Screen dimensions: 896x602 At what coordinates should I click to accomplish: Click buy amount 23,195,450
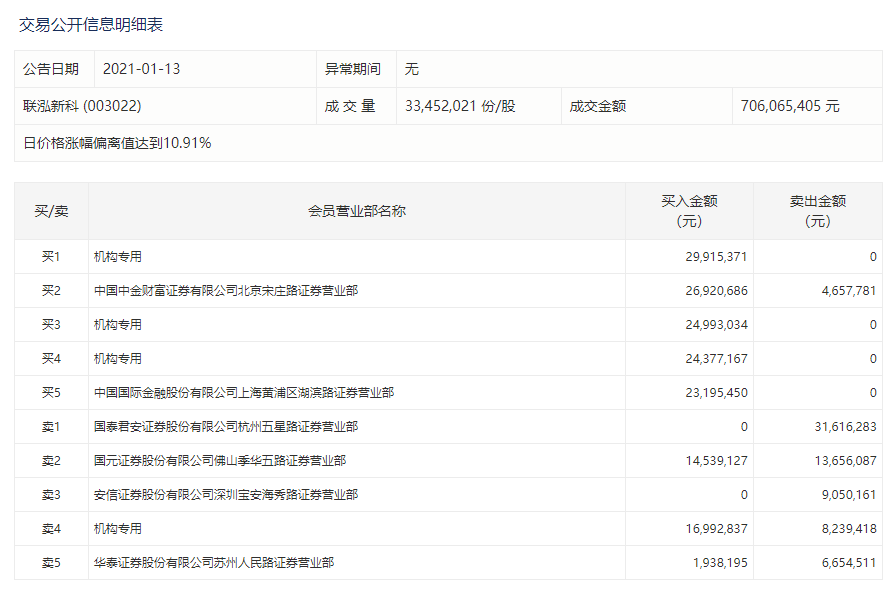(717, 393)
